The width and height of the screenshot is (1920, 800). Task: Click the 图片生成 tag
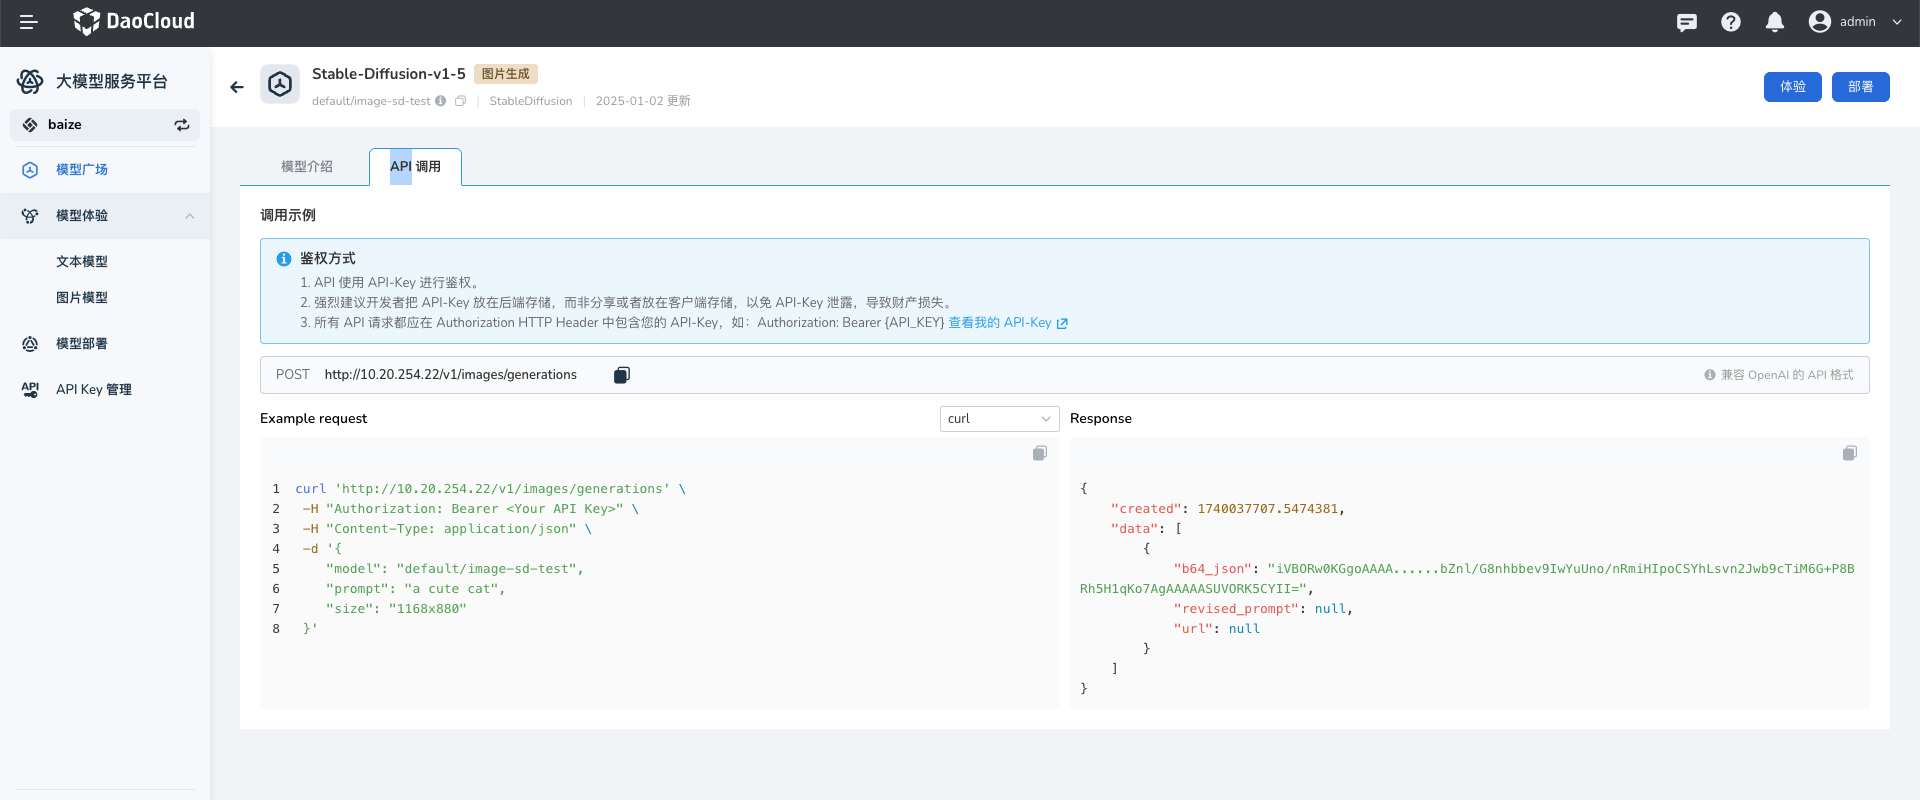coord(506,74)
